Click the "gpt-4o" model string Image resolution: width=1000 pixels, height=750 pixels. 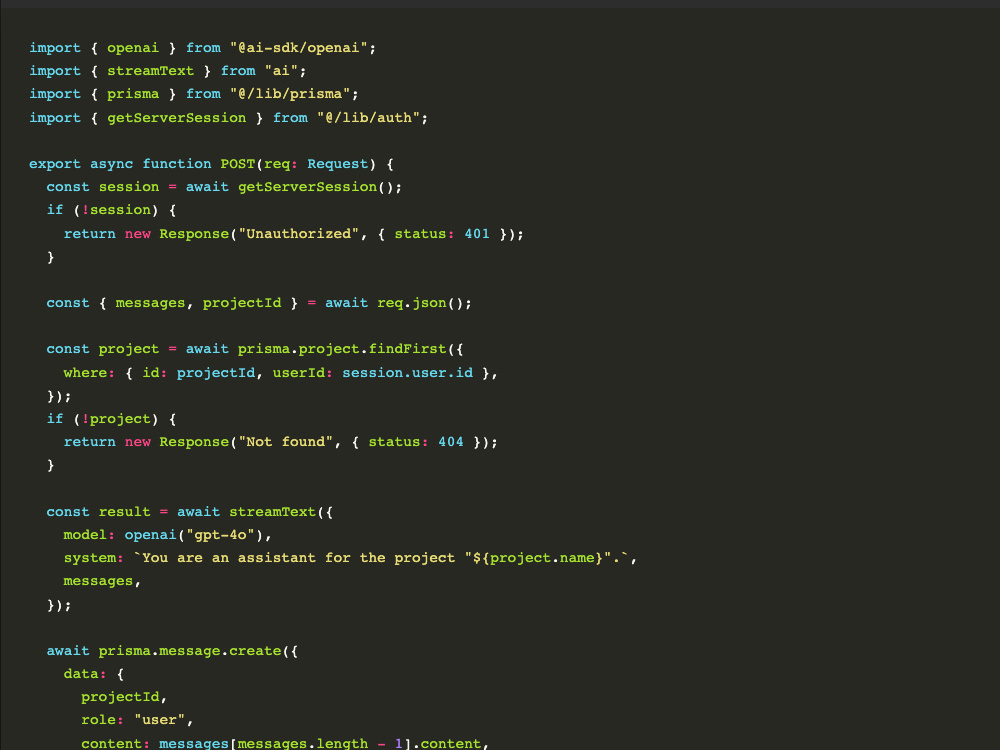[x=221, y=534]
